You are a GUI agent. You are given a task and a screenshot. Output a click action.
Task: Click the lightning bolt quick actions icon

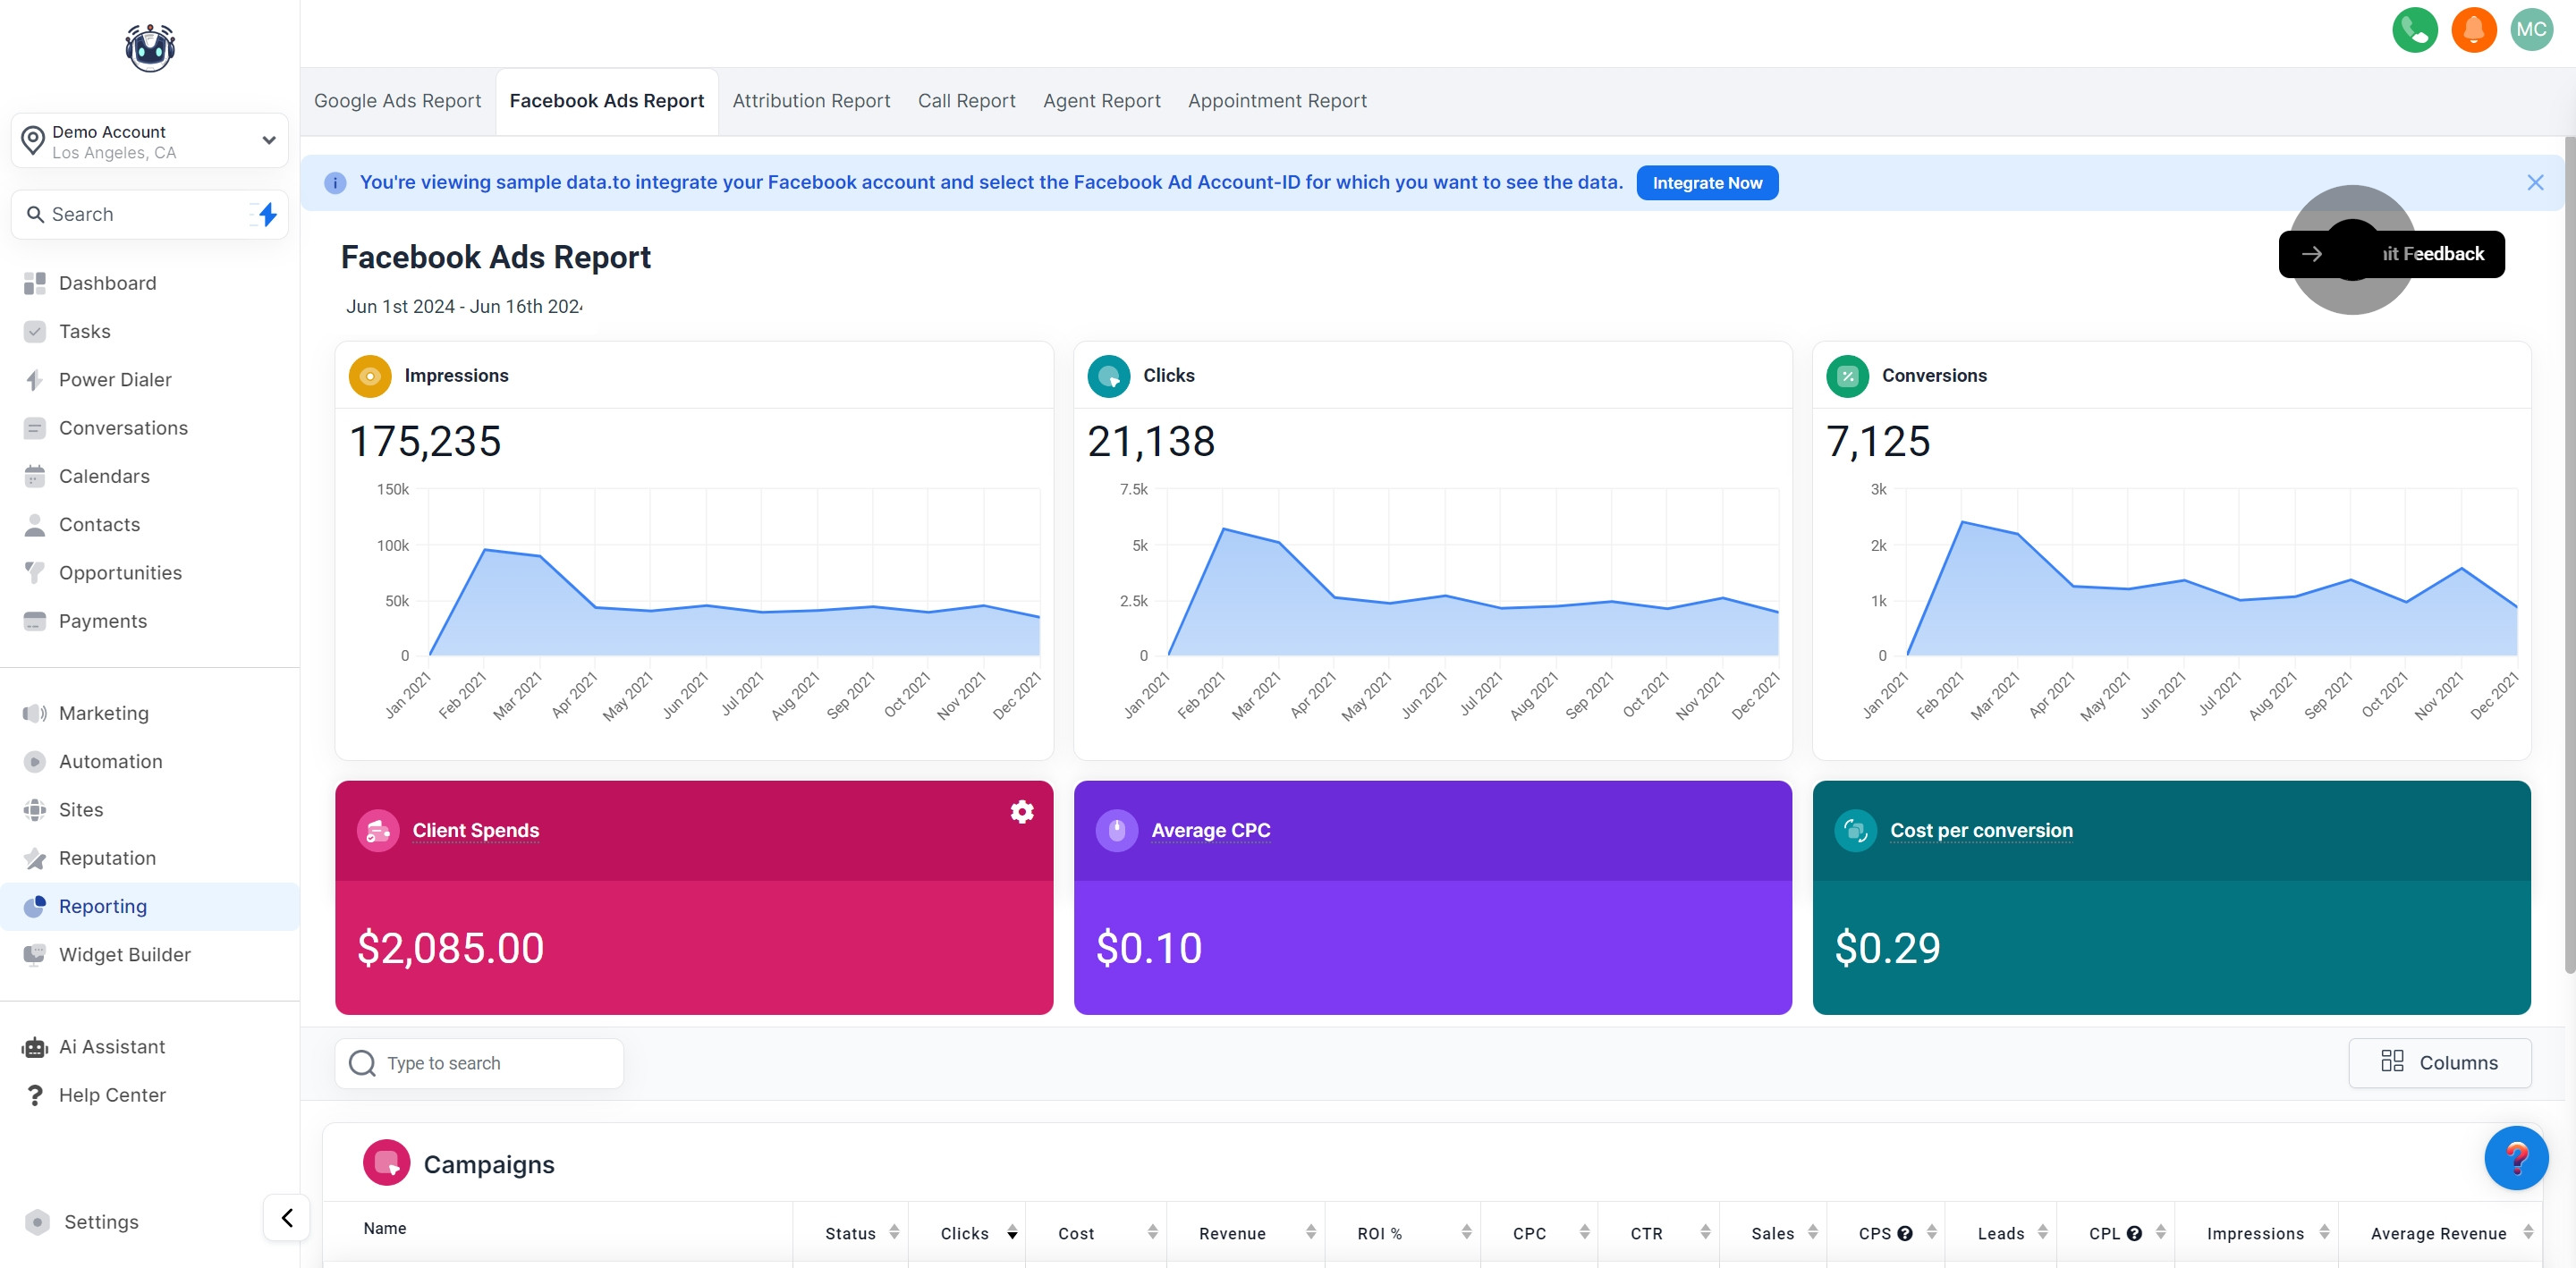tap(267, 214)
